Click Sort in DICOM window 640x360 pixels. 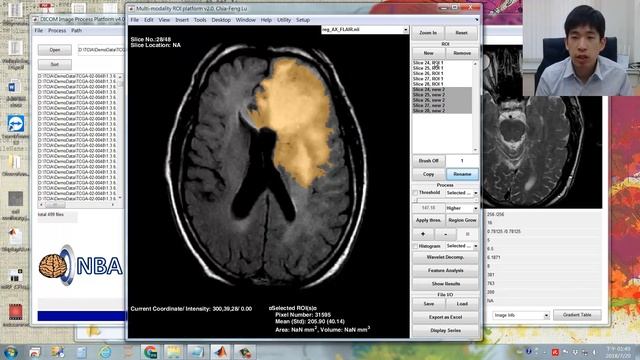(55, 64)
